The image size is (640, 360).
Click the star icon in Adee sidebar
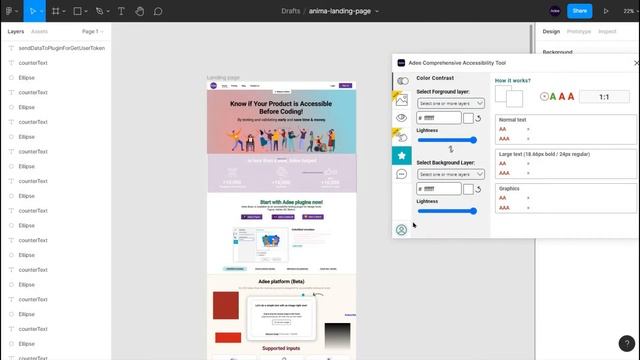coord(402,156)
